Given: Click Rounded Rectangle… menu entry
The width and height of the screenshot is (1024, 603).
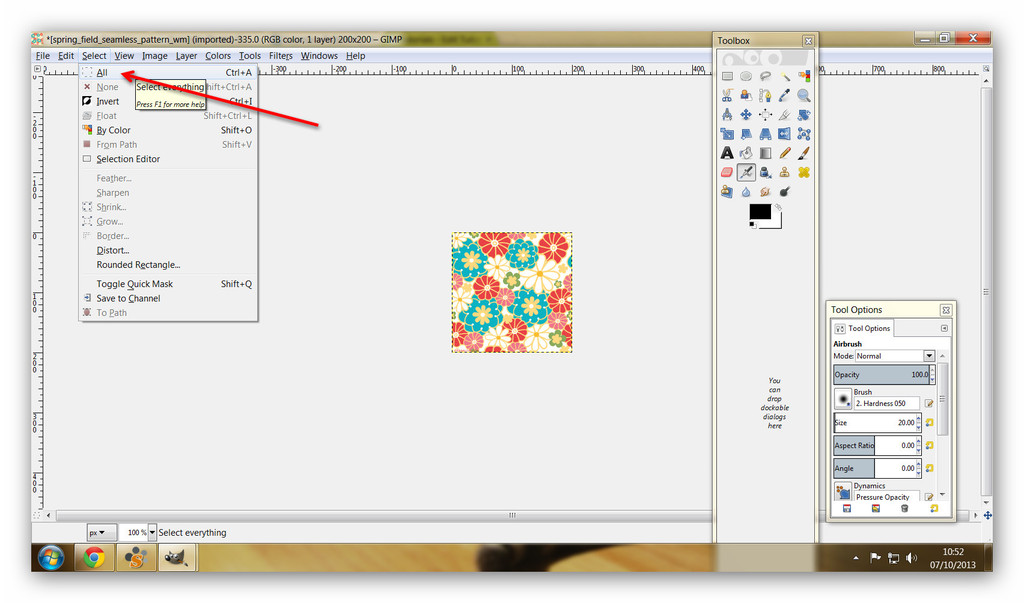Looking at the screenshot, I should click(168, 265).
